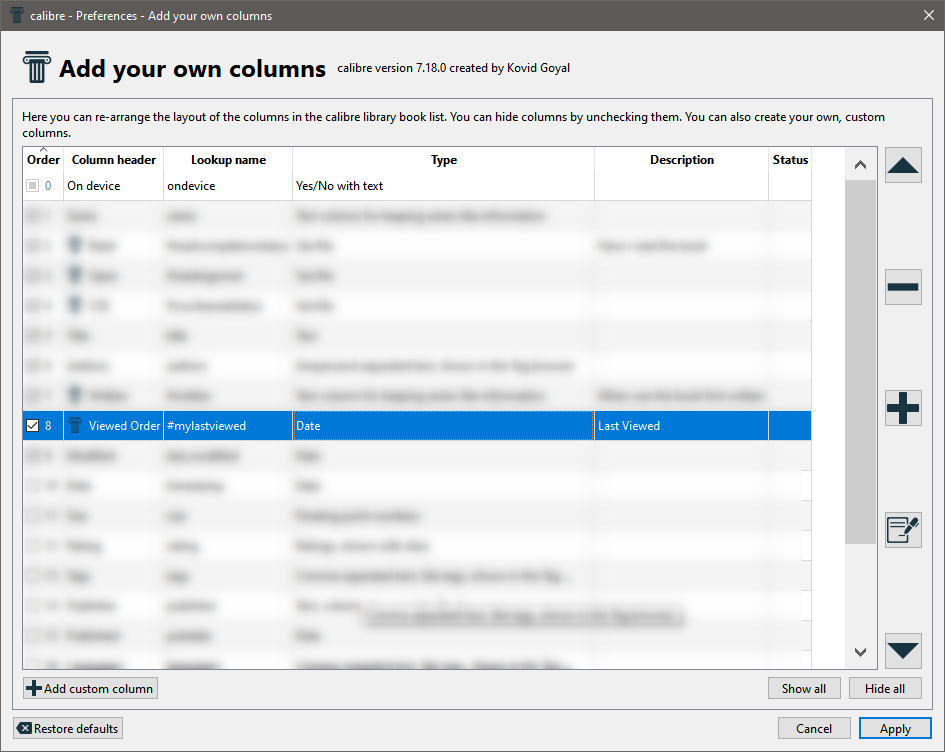
Task: Uncheck the Viewed Order column checkbox
Action: click(33, 425)
